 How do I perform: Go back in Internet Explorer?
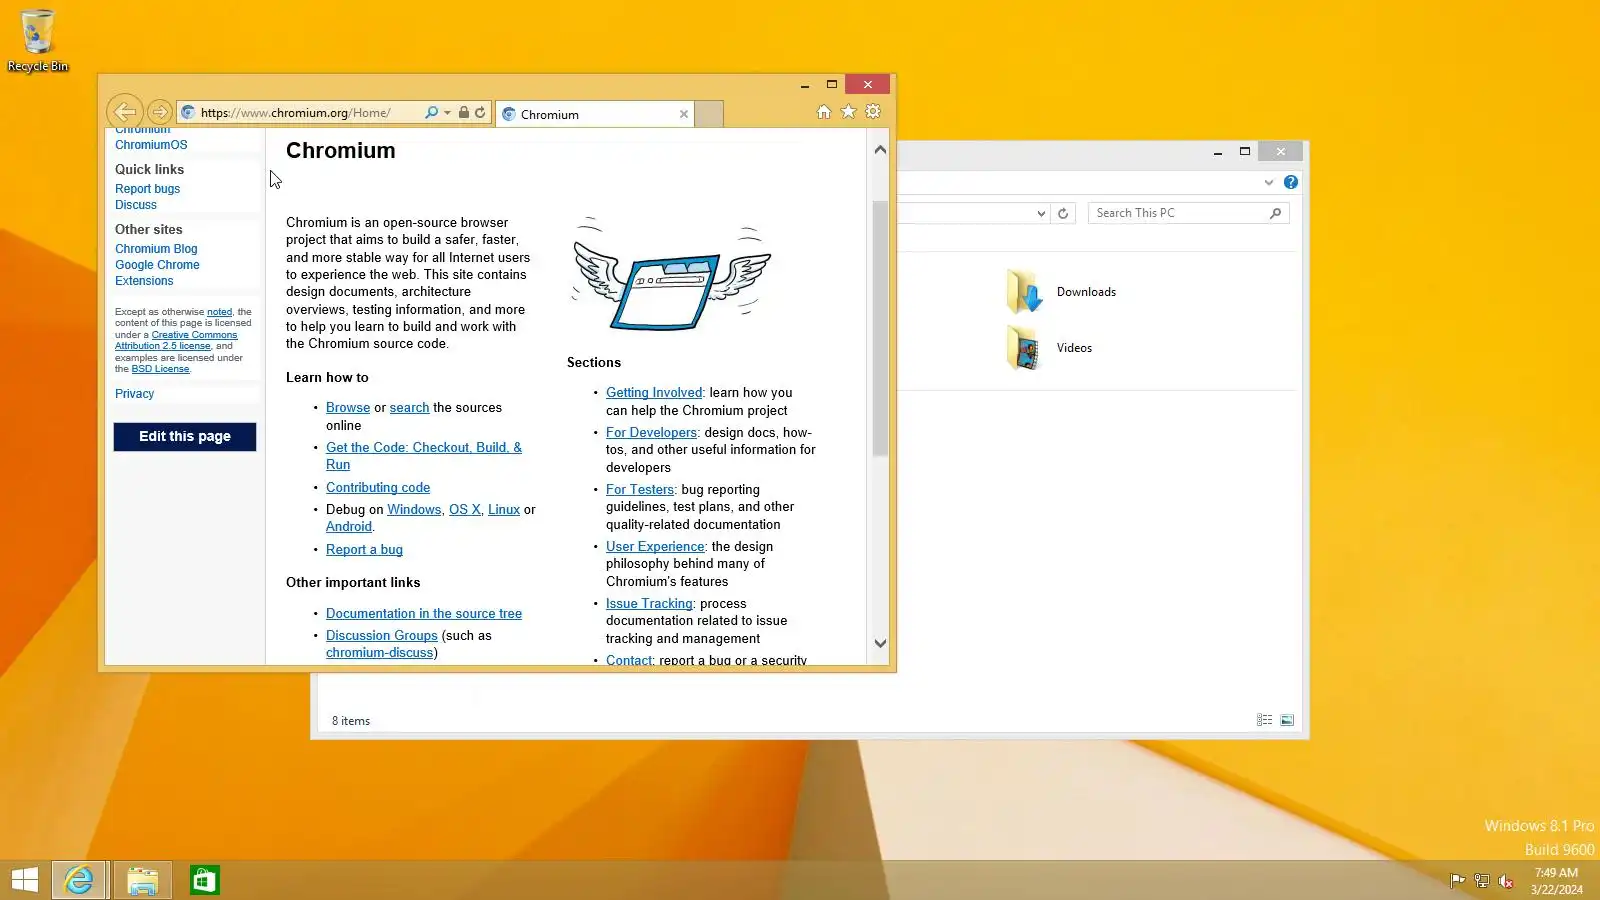[125, 112]
